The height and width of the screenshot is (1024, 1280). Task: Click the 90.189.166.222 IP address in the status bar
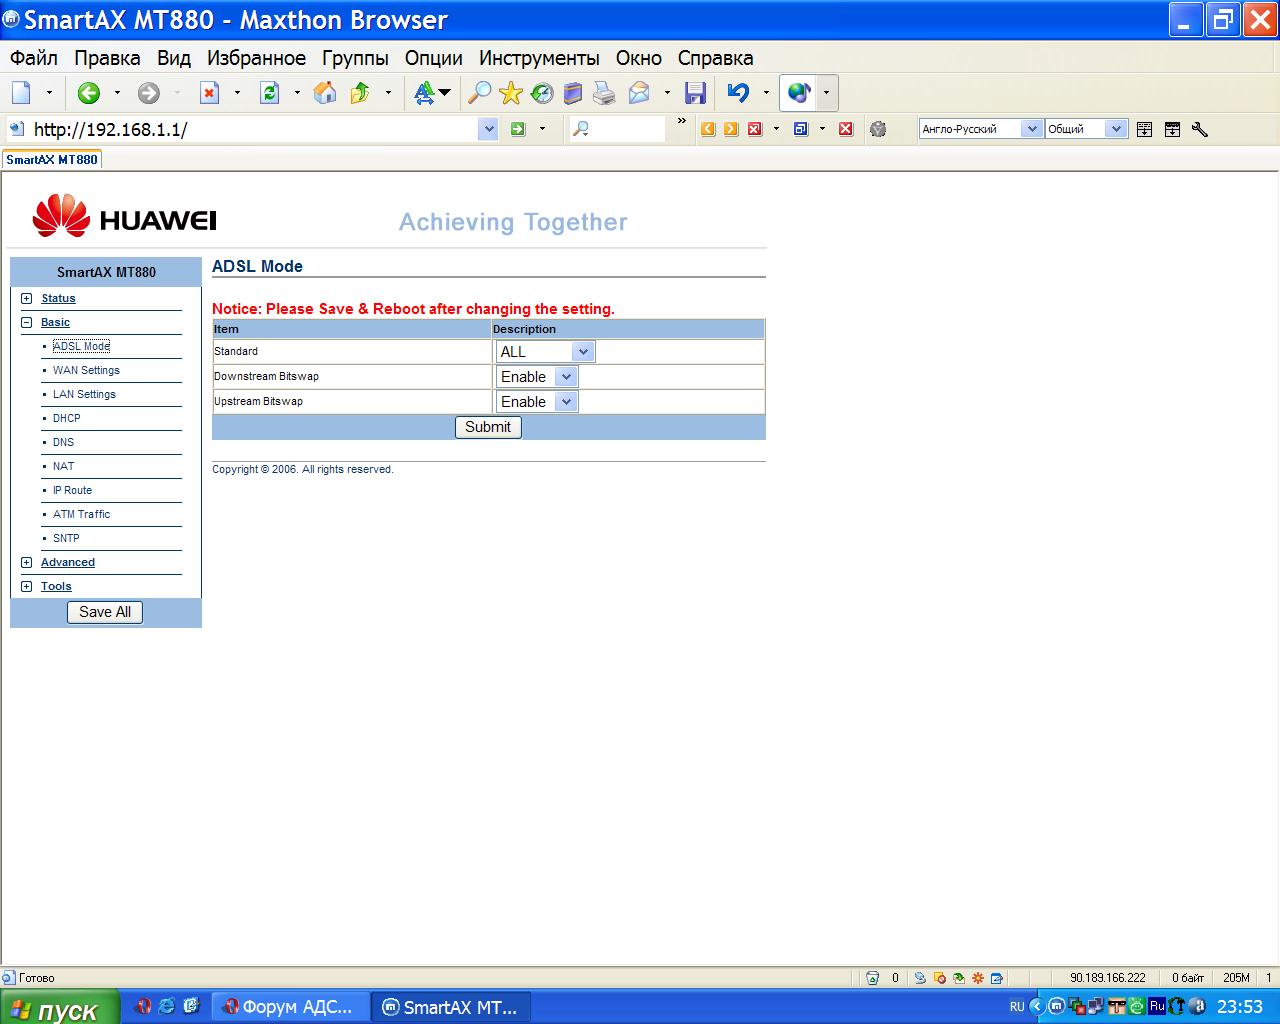click(x=1108, y=978)
